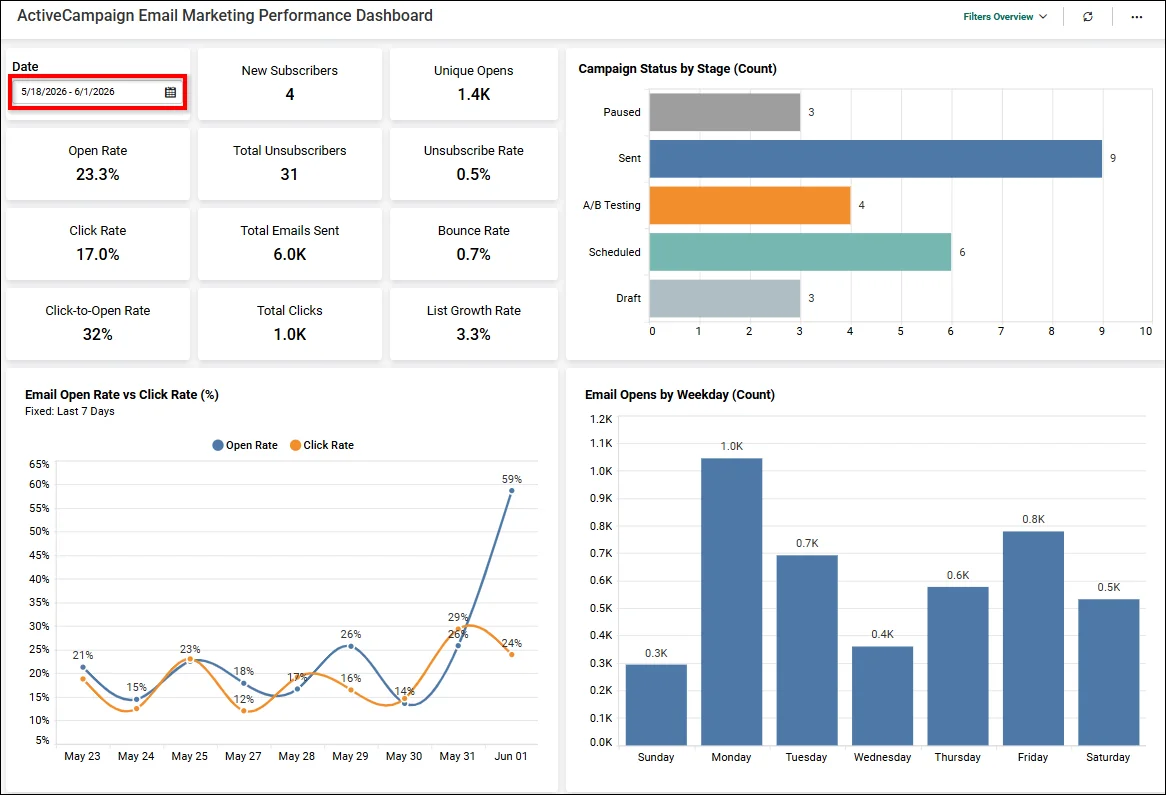
Task: Click the Saturday 0.5K bar
Action: (1108, 672)
